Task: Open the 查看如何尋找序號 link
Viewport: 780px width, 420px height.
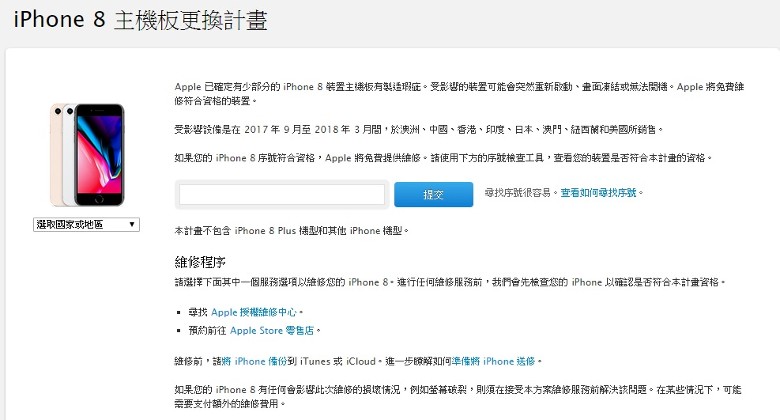Action: (598, 193)
